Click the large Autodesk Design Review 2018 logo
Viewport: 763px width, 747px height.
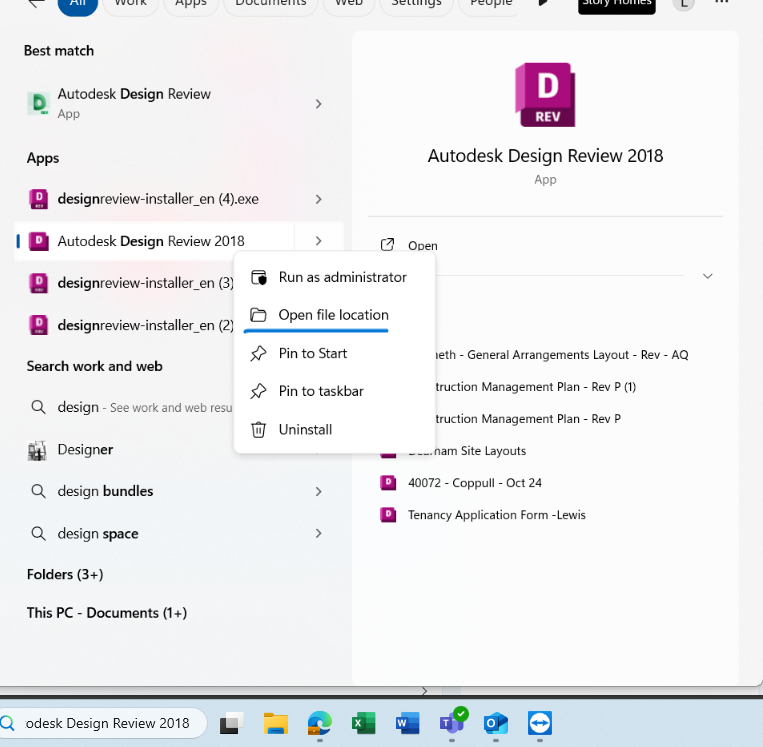coord(545,94)
